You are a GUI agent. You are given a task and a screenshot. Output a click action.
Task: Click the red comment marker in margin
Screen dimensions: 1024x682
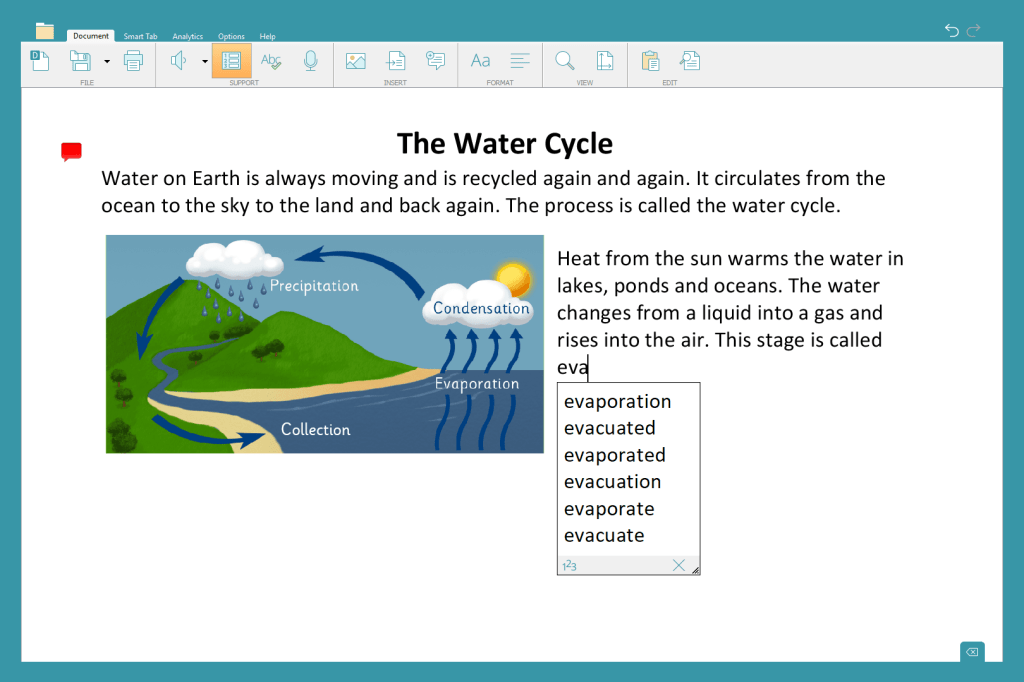click(71, 151)
